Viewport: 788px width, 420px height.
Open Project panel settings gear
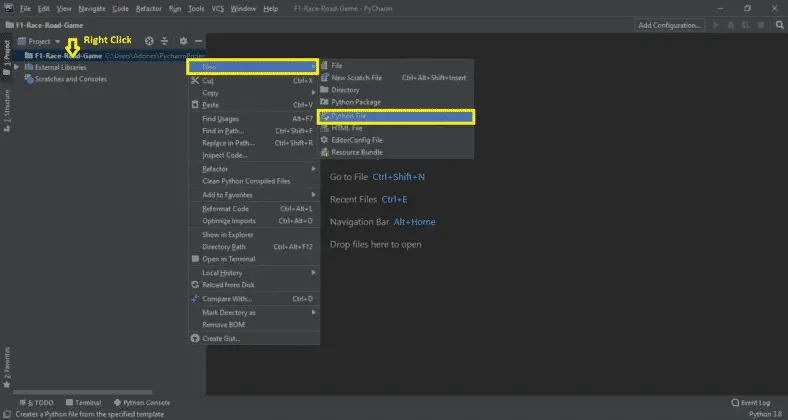(183, 41)
